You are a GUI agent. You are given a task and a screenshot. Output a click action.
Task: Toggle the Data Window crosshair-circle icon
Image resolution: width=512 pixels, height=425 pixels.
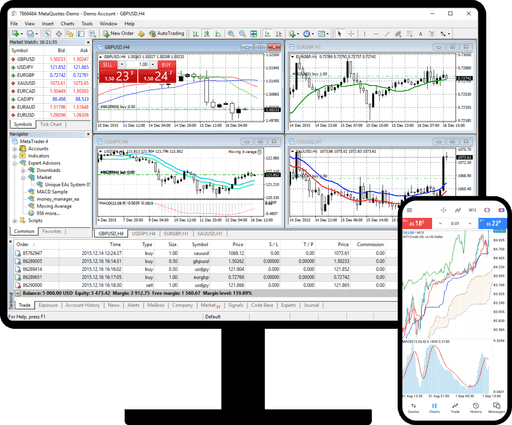(59, 34)
